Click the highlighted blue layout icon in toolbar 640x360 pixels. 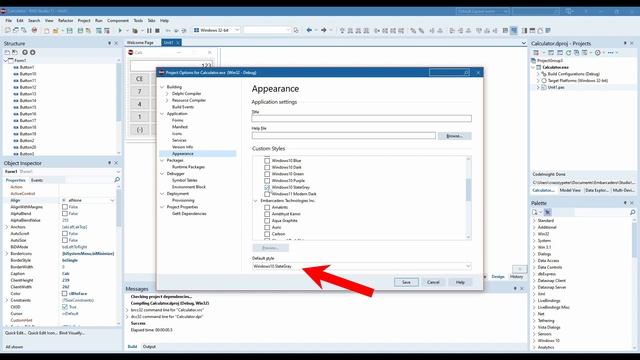pos(514,30)
